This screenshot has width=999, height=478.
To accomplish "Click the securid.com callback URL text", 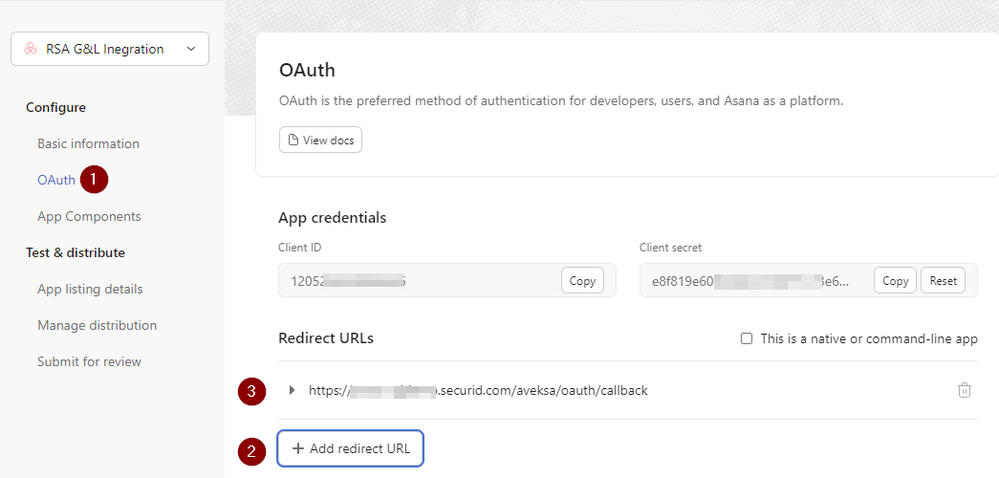I will (x=478, y=390).
